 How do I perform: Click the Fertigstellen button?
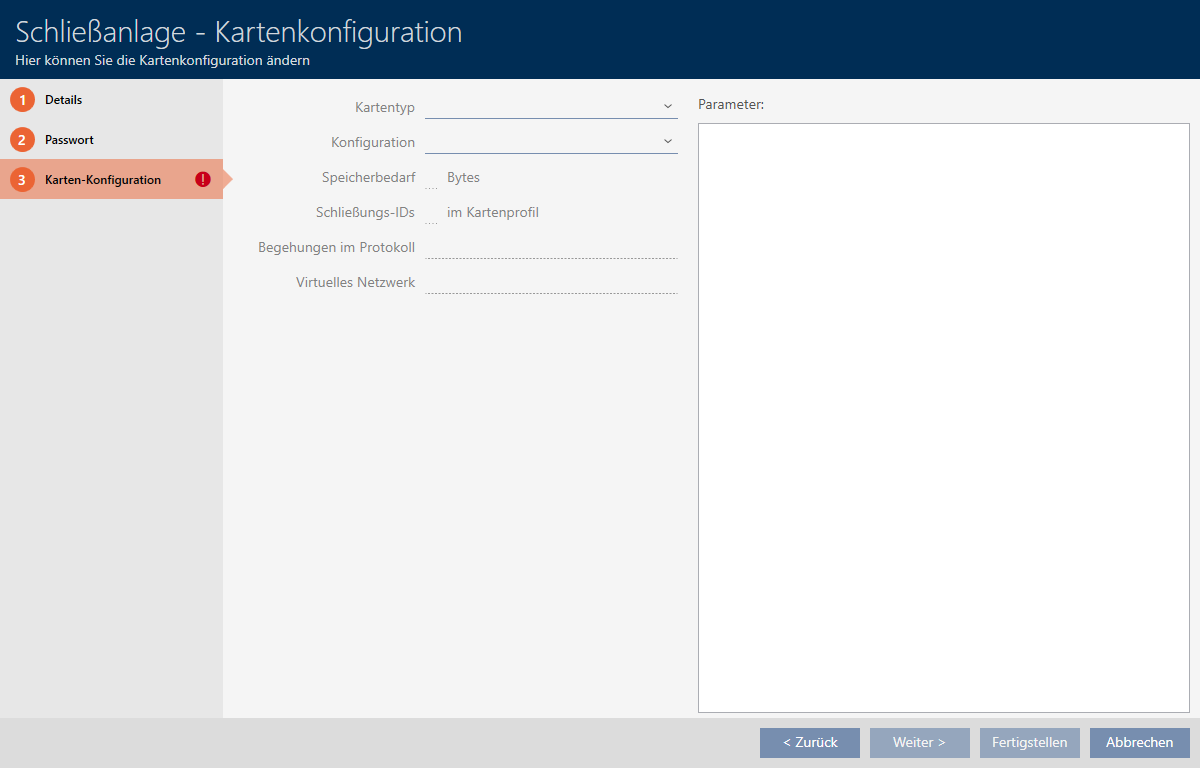[x=1029, y=743]
